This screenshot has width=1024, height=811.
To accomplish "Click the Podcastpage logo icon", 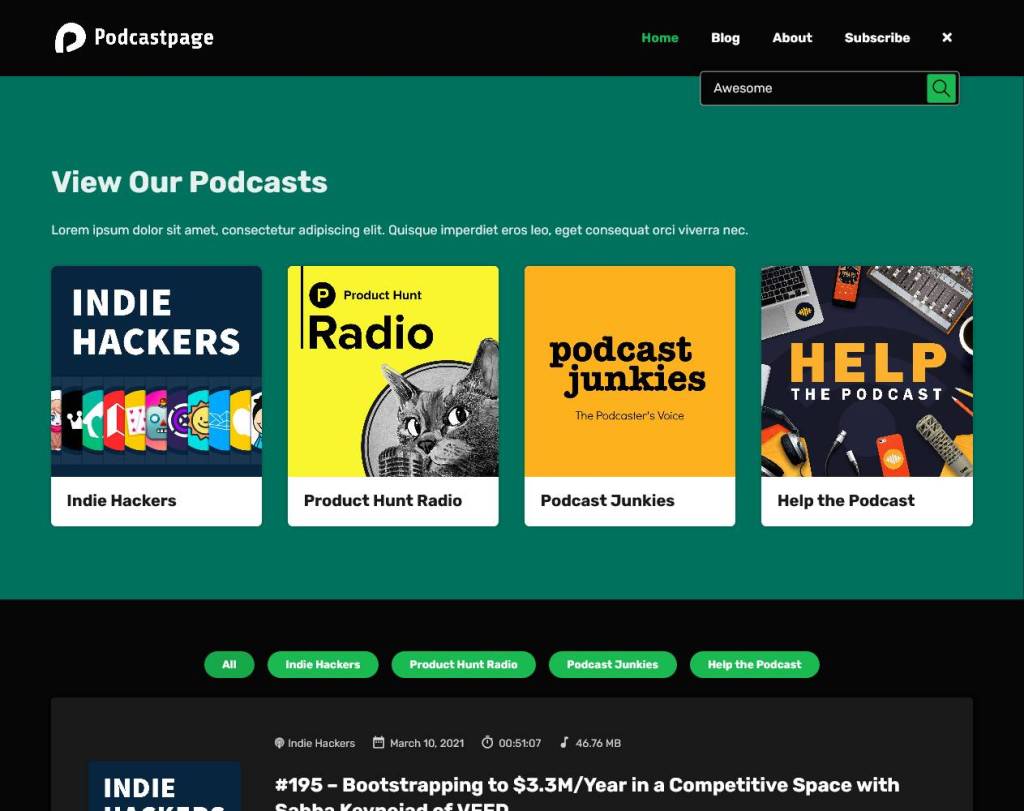I will [70, 38].
